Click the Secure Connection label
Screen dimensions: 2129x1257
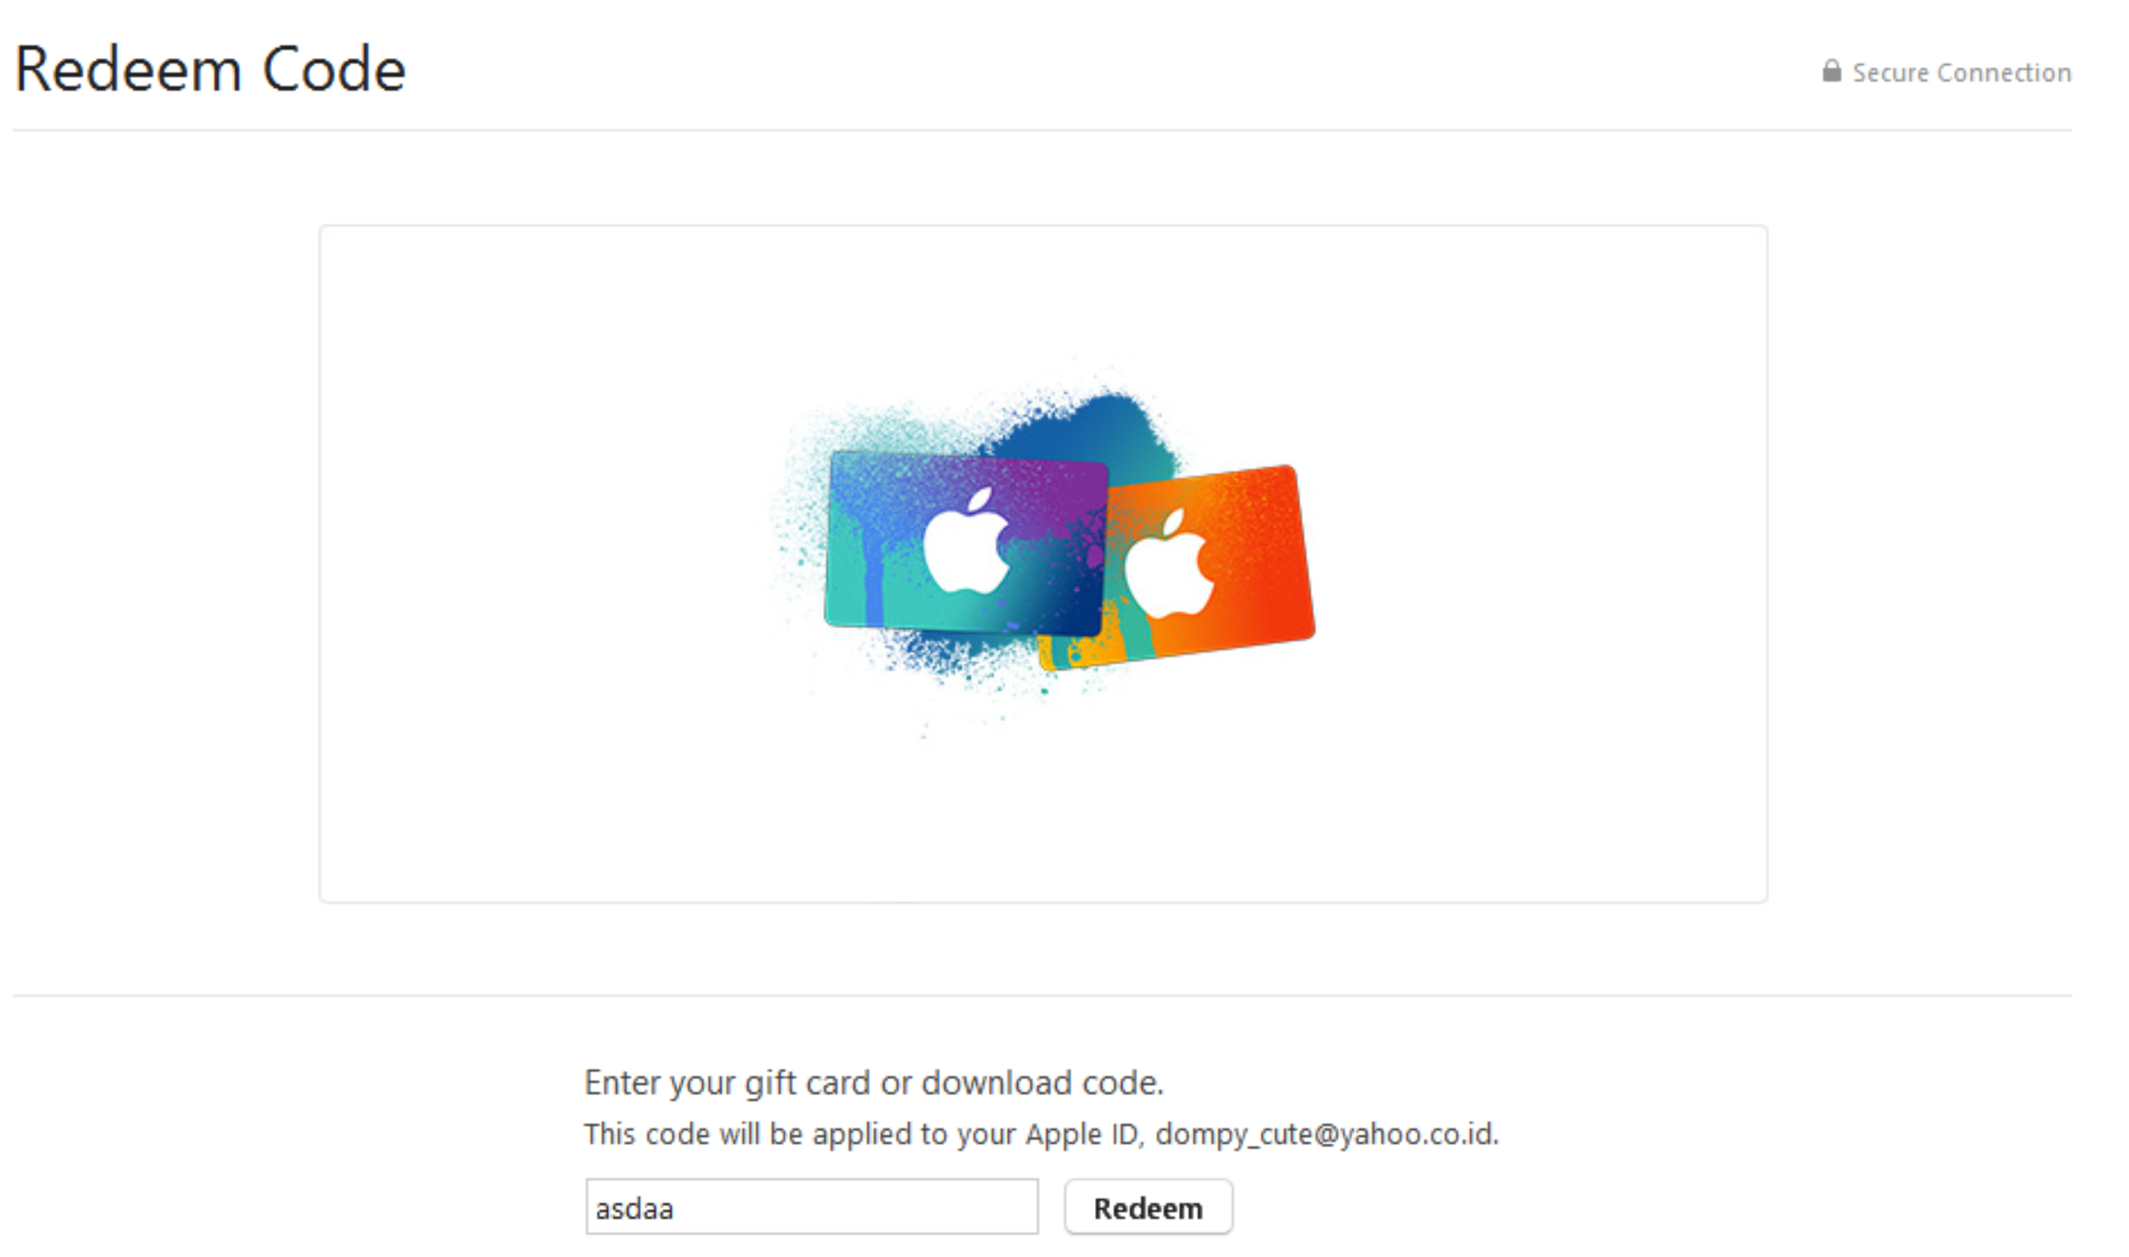tap(1961, 73)
